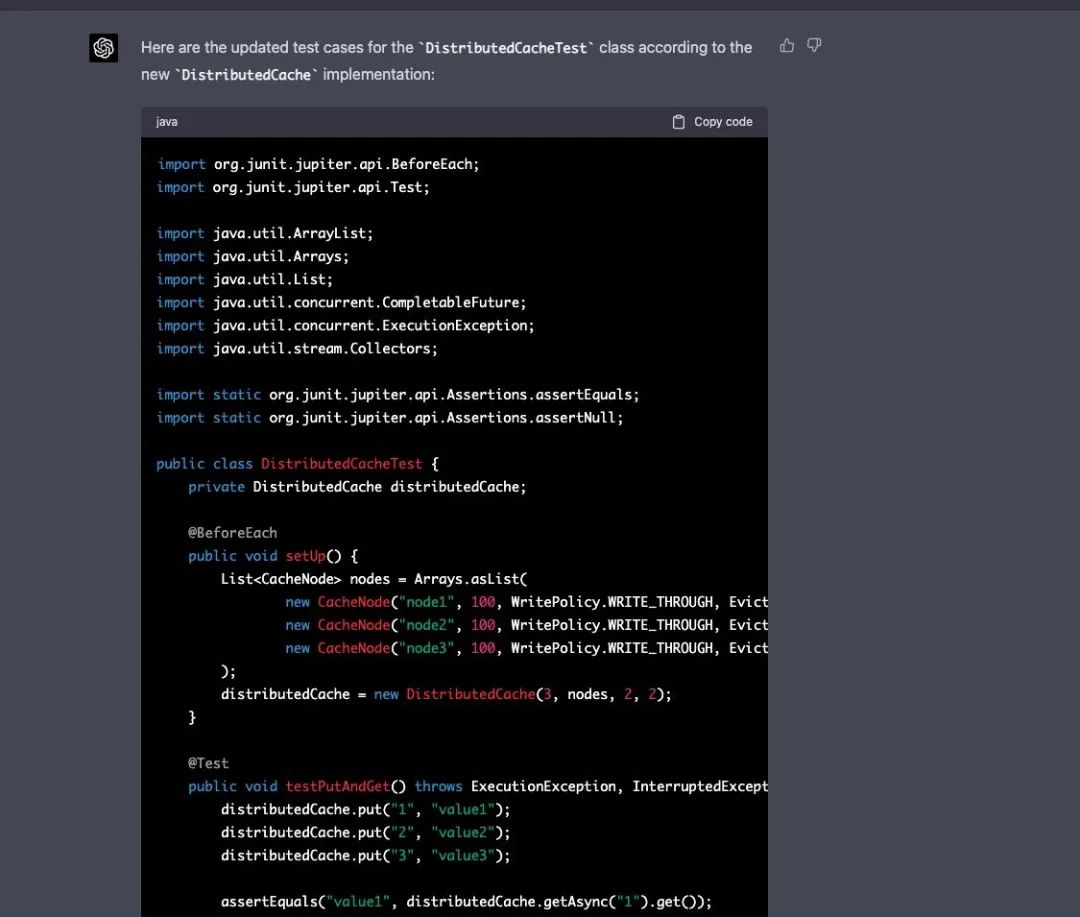Click the static import assertNull line
The height and width of the screenshot is (917, 1080).
click(x=390, y=417)
